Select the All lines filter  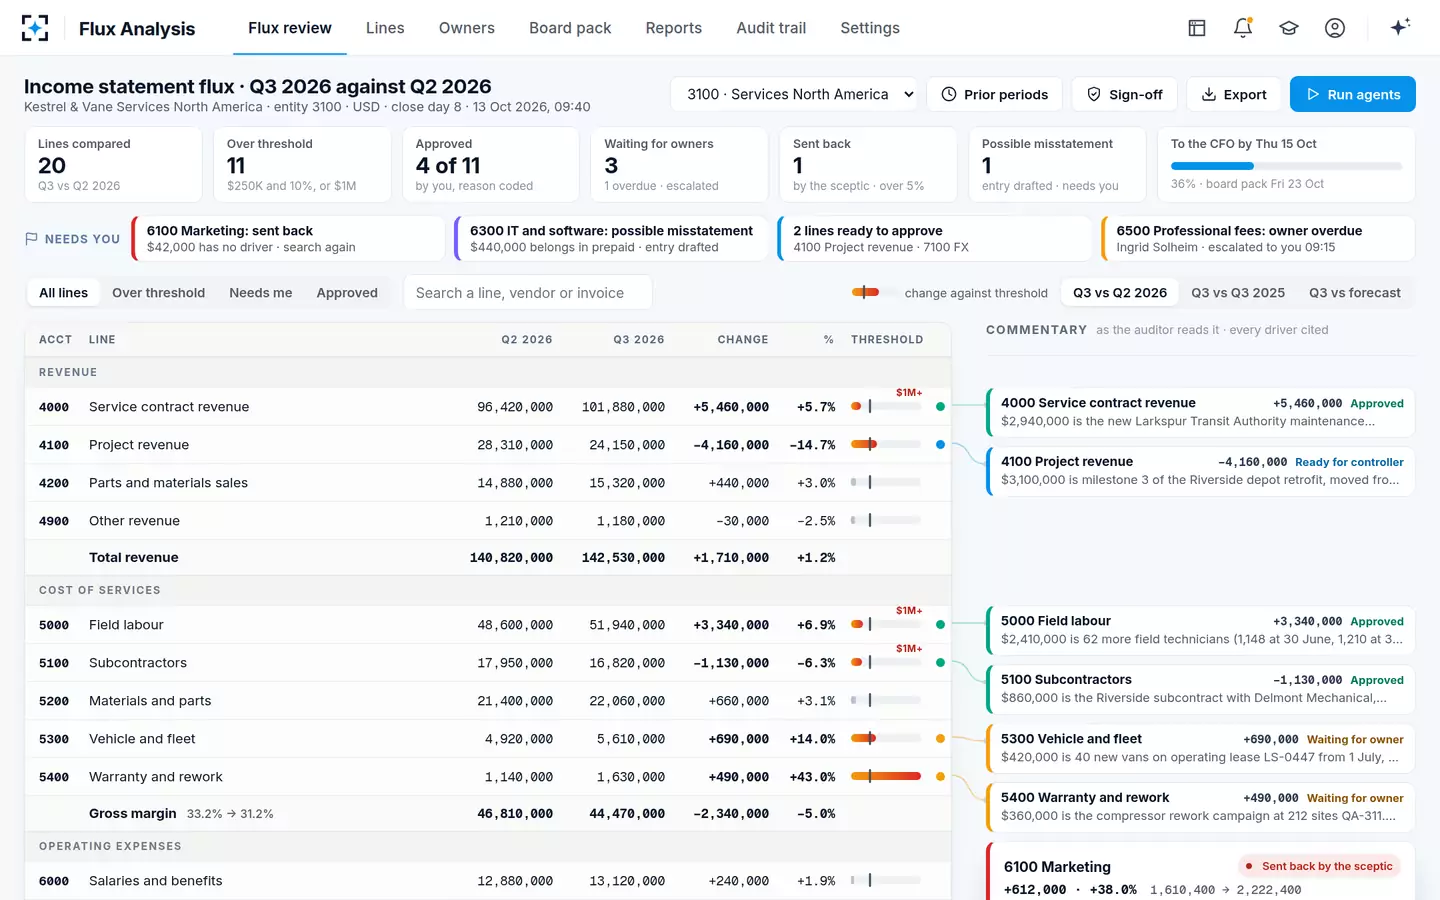[63, 293]
